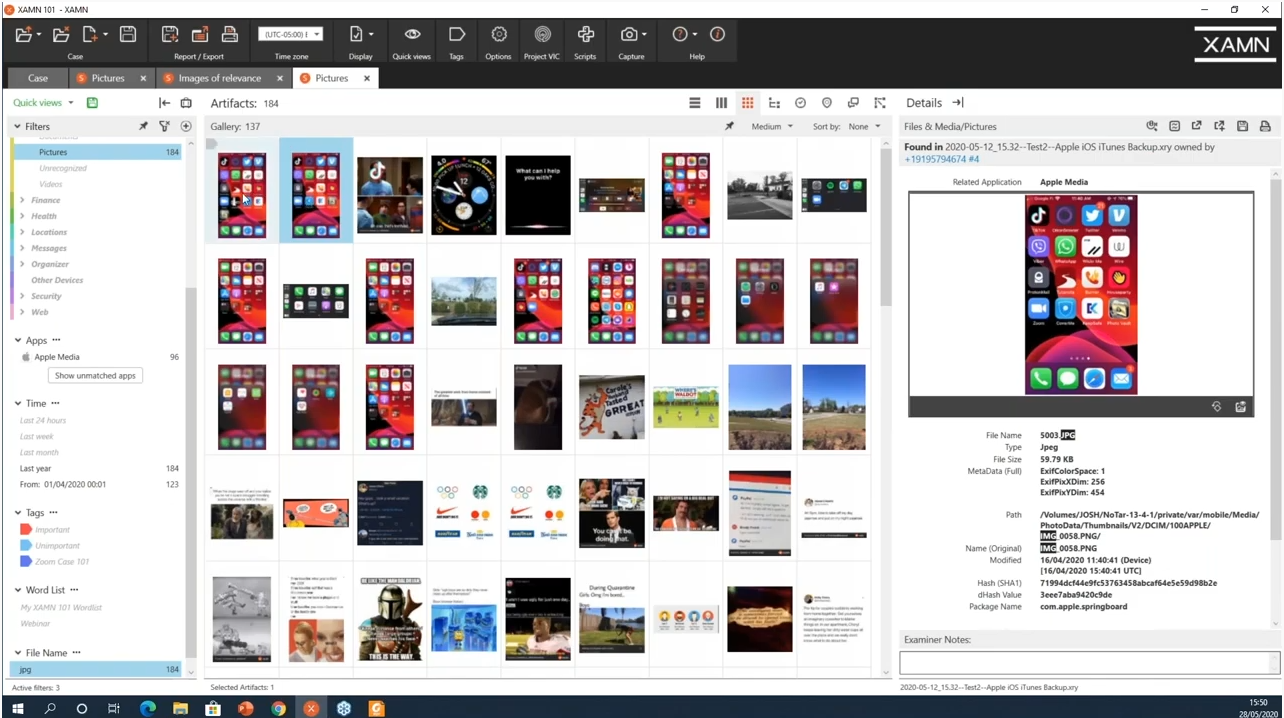
Task: Open the Project VIC tool
Action: click(541, 35)
